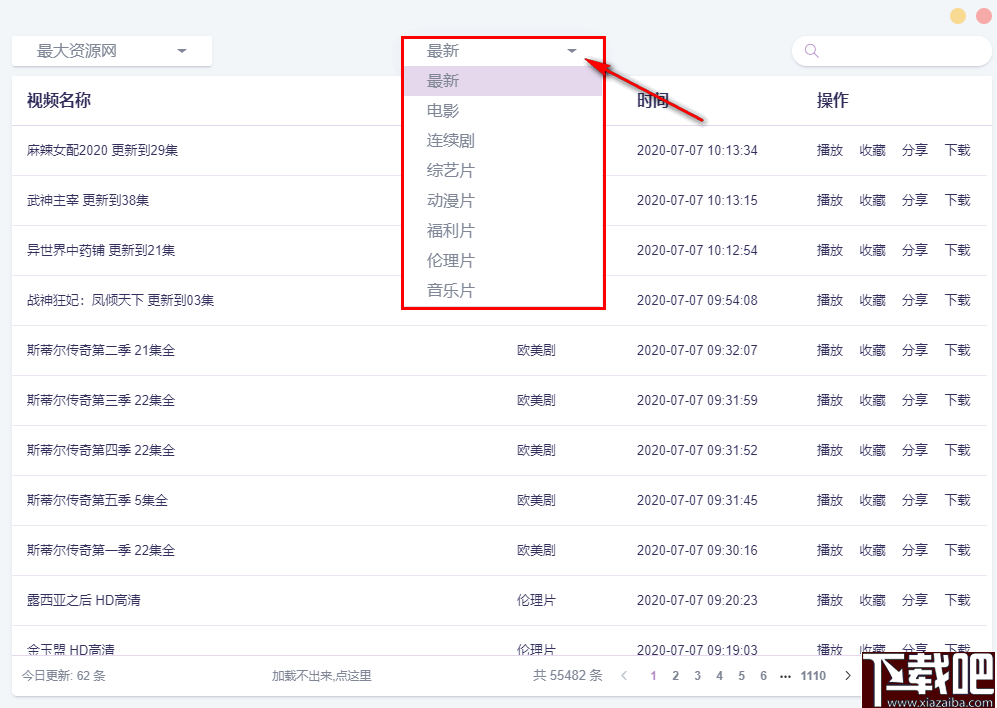Click the pagination ellipsis icon

point(785,675)
